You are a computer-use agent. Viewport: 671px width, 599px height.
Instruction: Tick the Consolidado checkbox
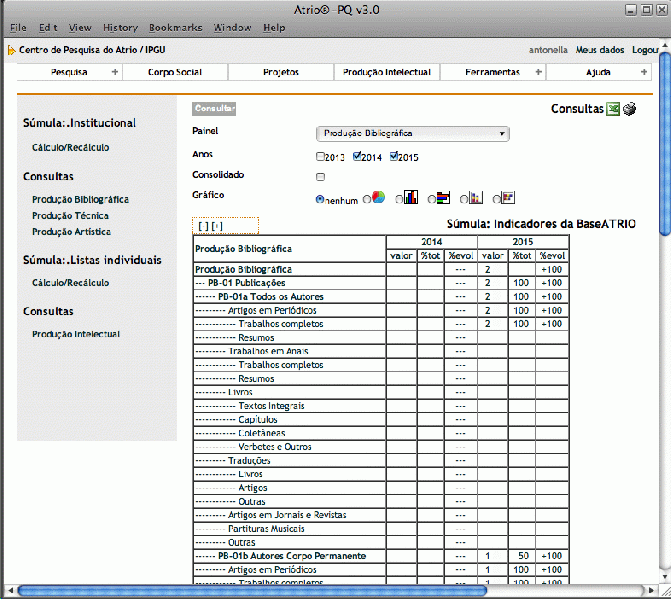[320, 177]
